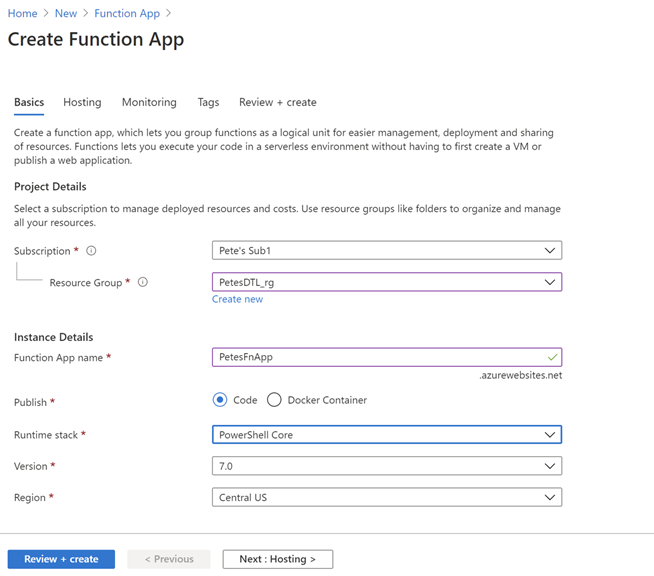Click the Function App name input field
Screen dimensions: 654x576
380,357
